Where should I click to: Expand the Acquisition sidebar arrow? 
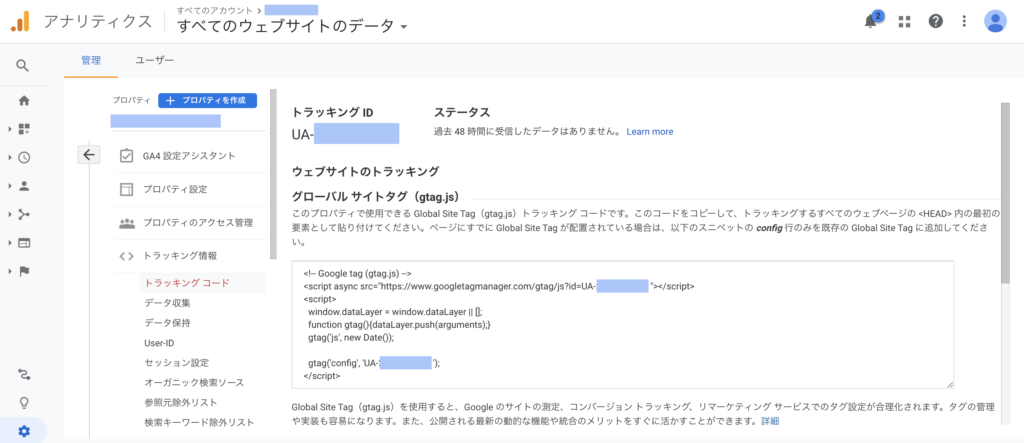(10, 214)
